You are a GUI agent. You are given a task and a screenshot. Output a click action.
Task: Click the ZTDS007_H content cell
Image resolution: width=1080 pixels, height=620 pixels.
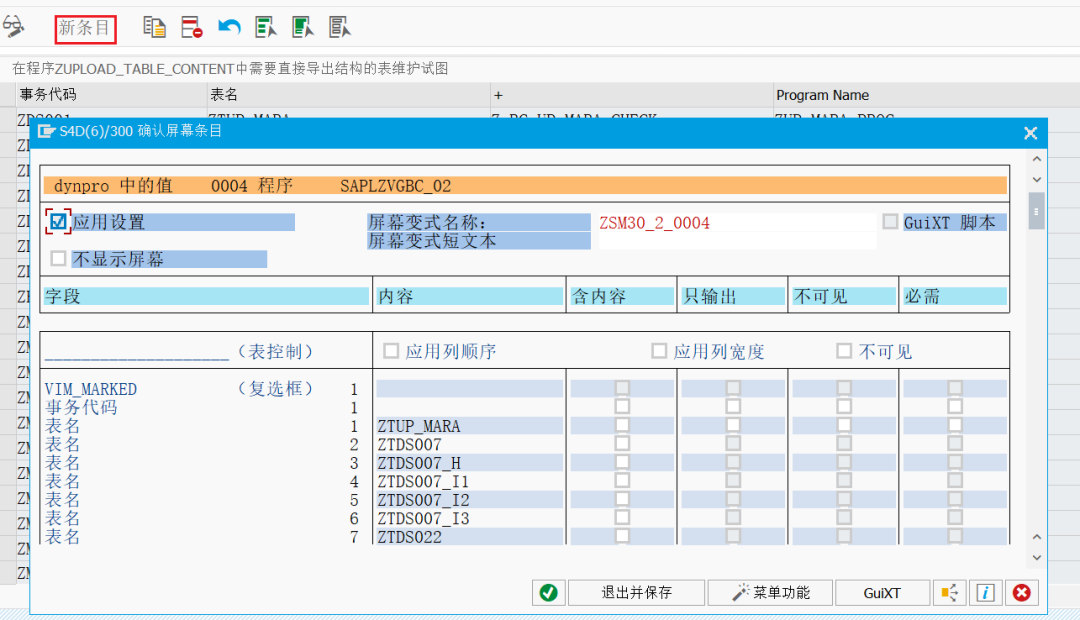(469, 463)
